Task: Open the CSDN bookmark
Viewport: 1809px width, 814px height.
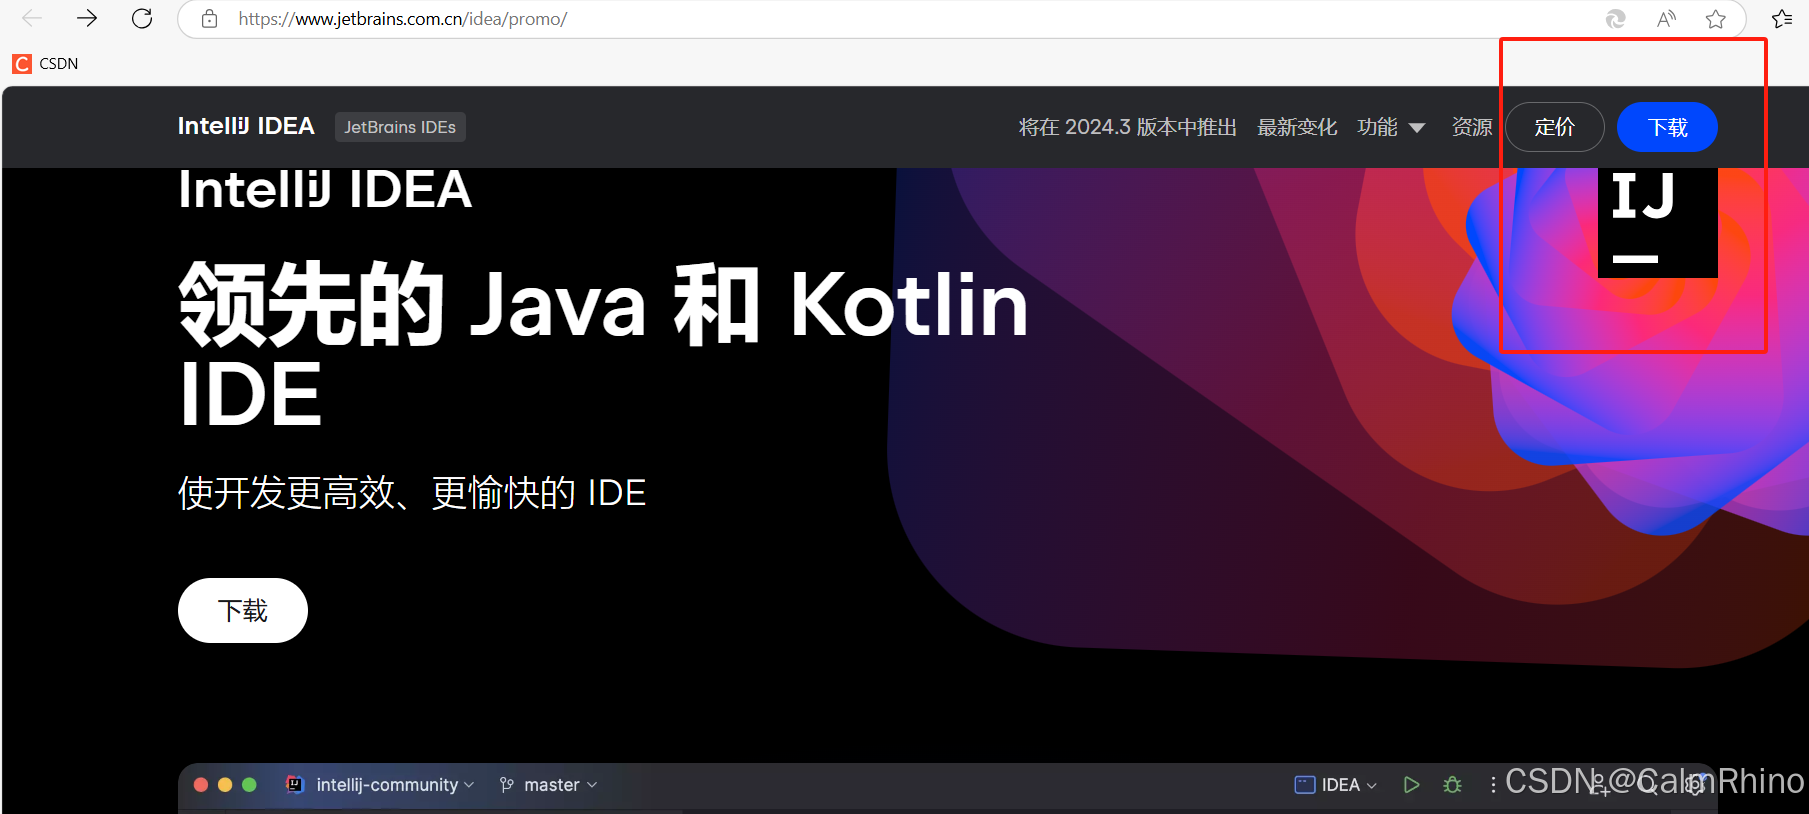Action: pyautogui.click(x=45, y=63)
